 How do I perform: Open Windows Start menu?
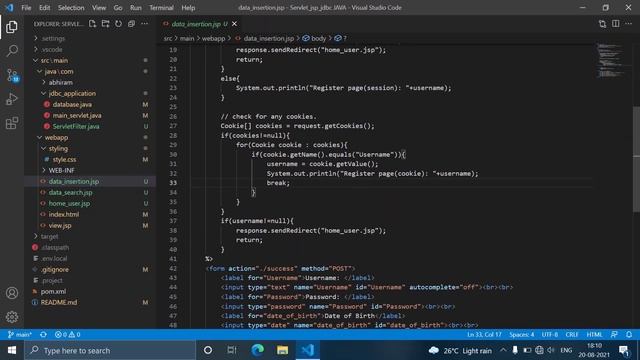click(x=12, y=350)
